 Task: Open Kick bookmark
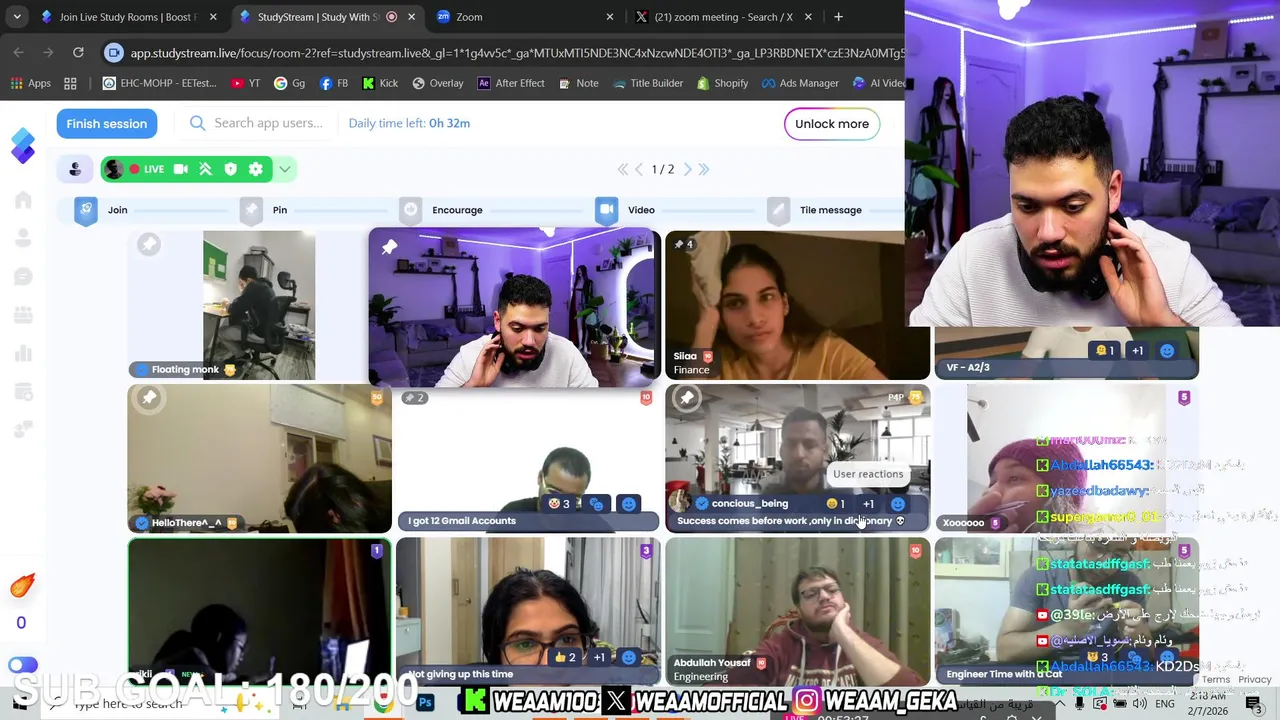point(379,83)
